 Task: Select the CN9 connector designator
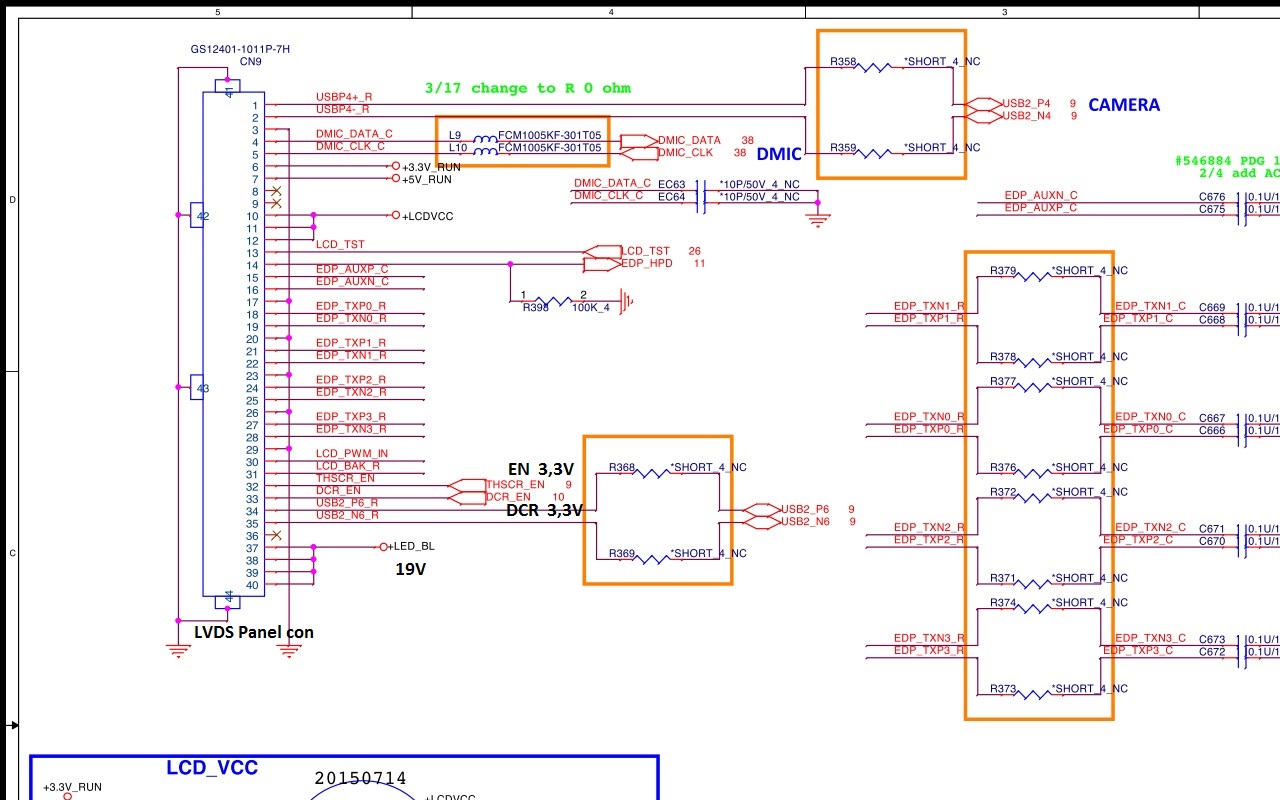(251, 62)
